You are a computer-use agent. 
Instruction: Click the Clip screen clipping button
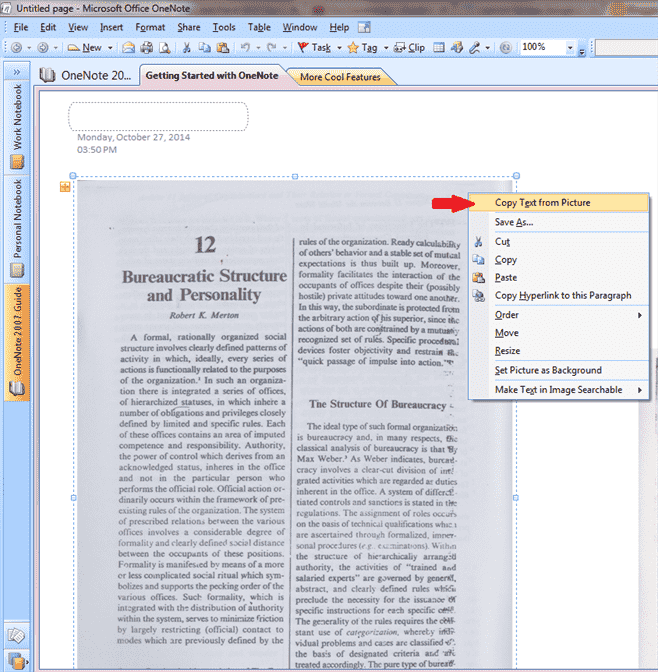click(409, 48)
